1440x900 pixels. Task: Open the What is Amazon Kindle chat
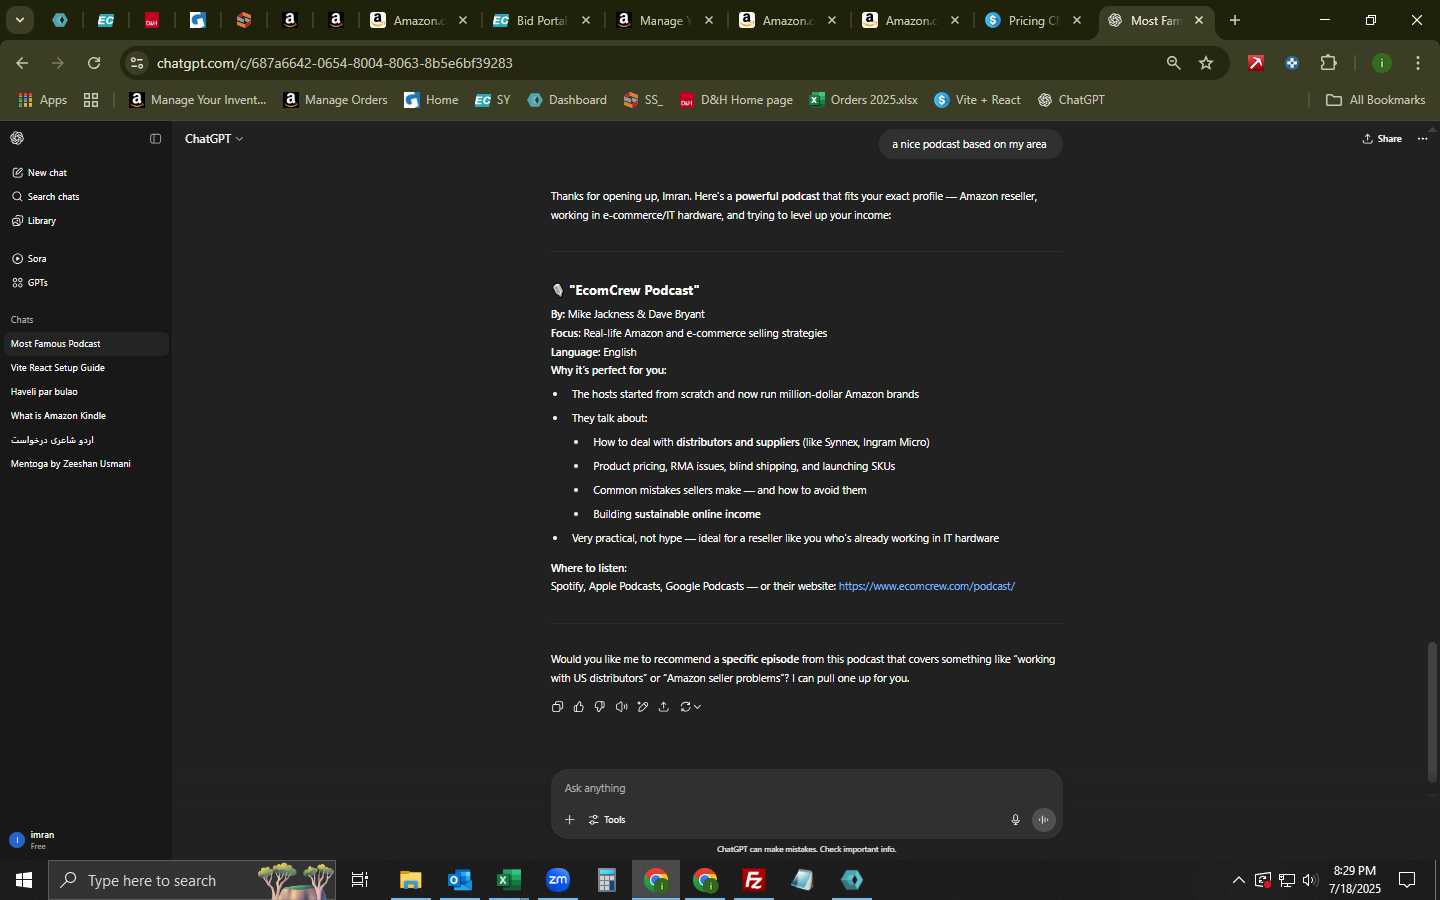(x=86, y=416)
